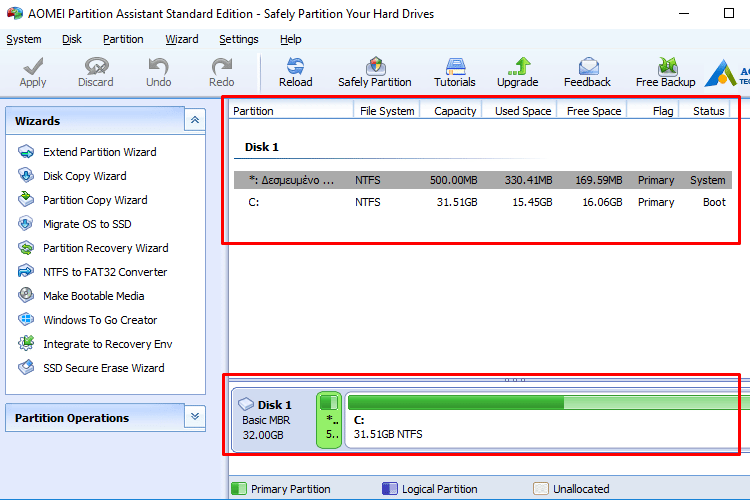
Task: Click the Free Backup toolbar icon
Action: (667, 66)
